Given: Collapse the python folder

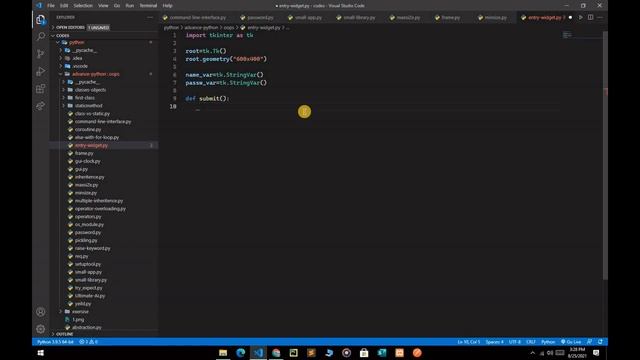Looking at the screenshot, I should coord(76,42).
